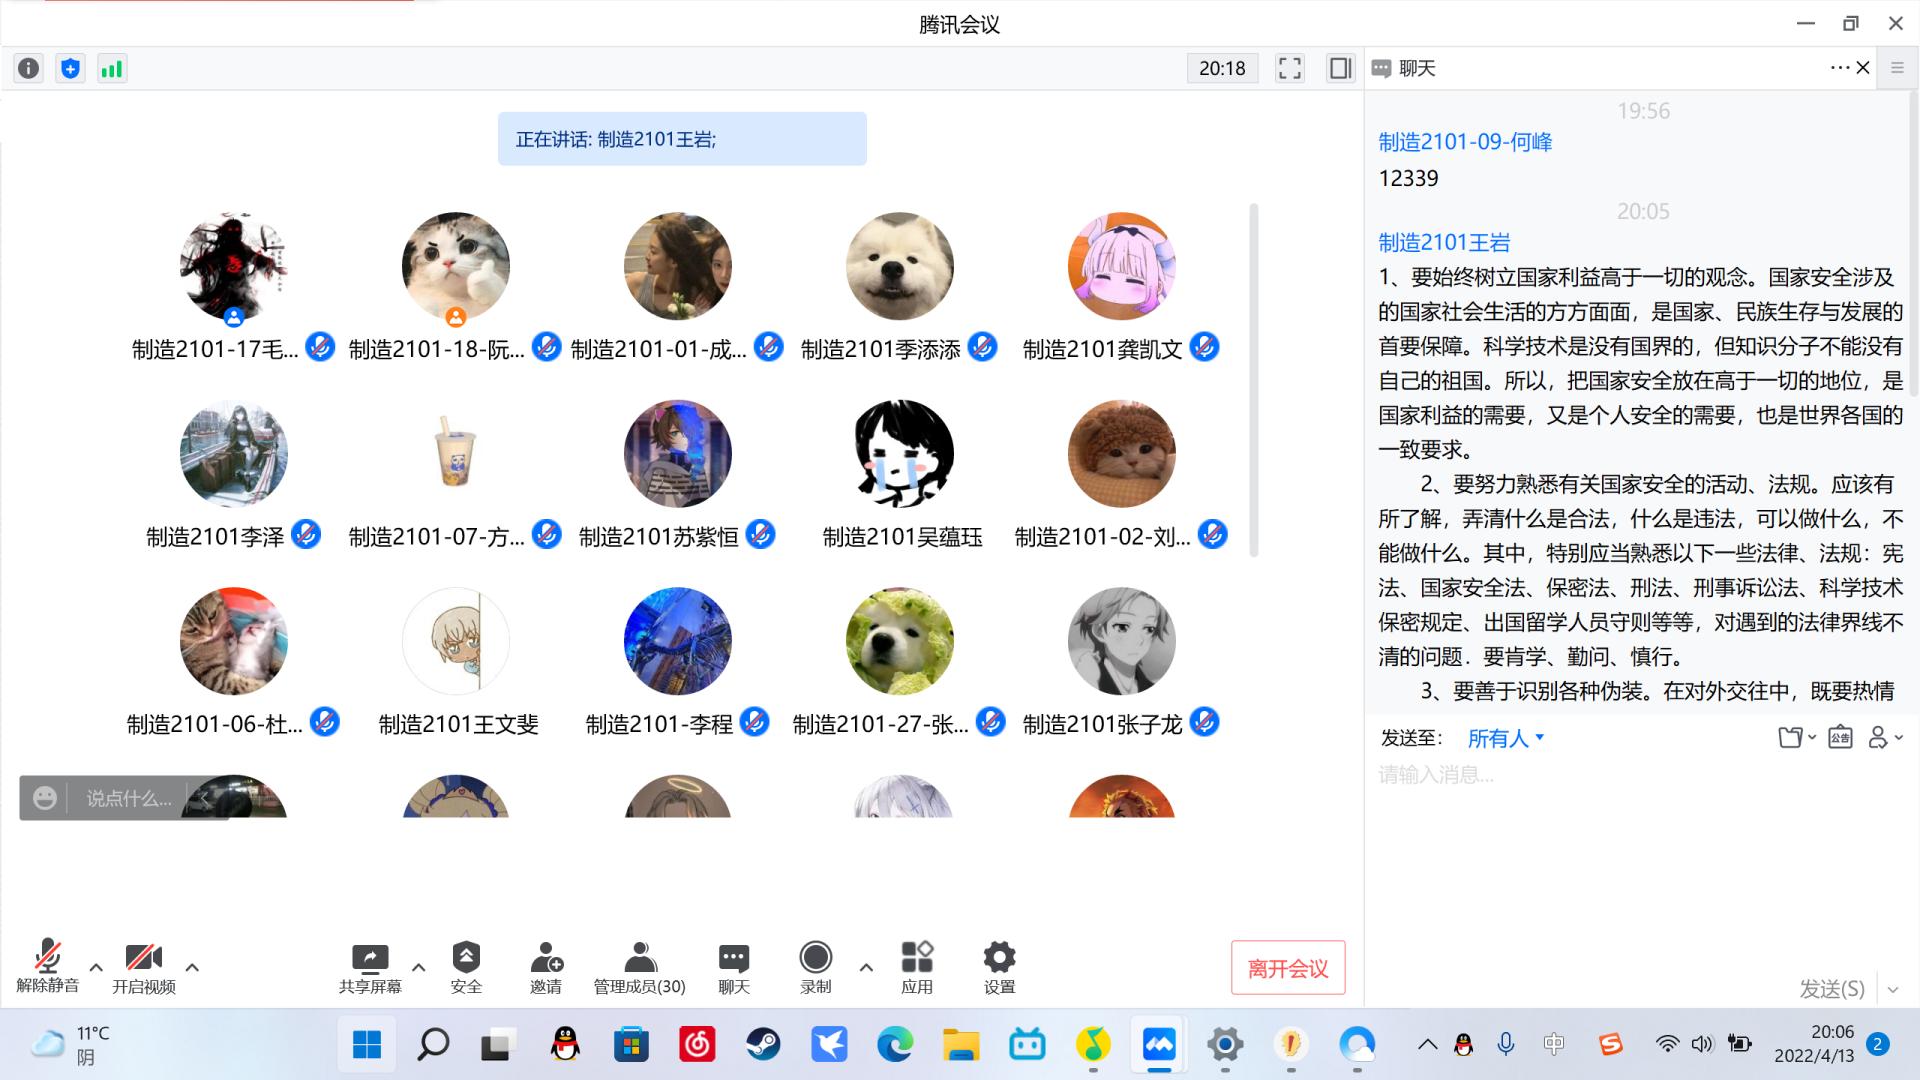Enter fullscreen mode with the expand icon
The width and height of the screenshot is (1920, 1080).
[x=1290, y=68]
